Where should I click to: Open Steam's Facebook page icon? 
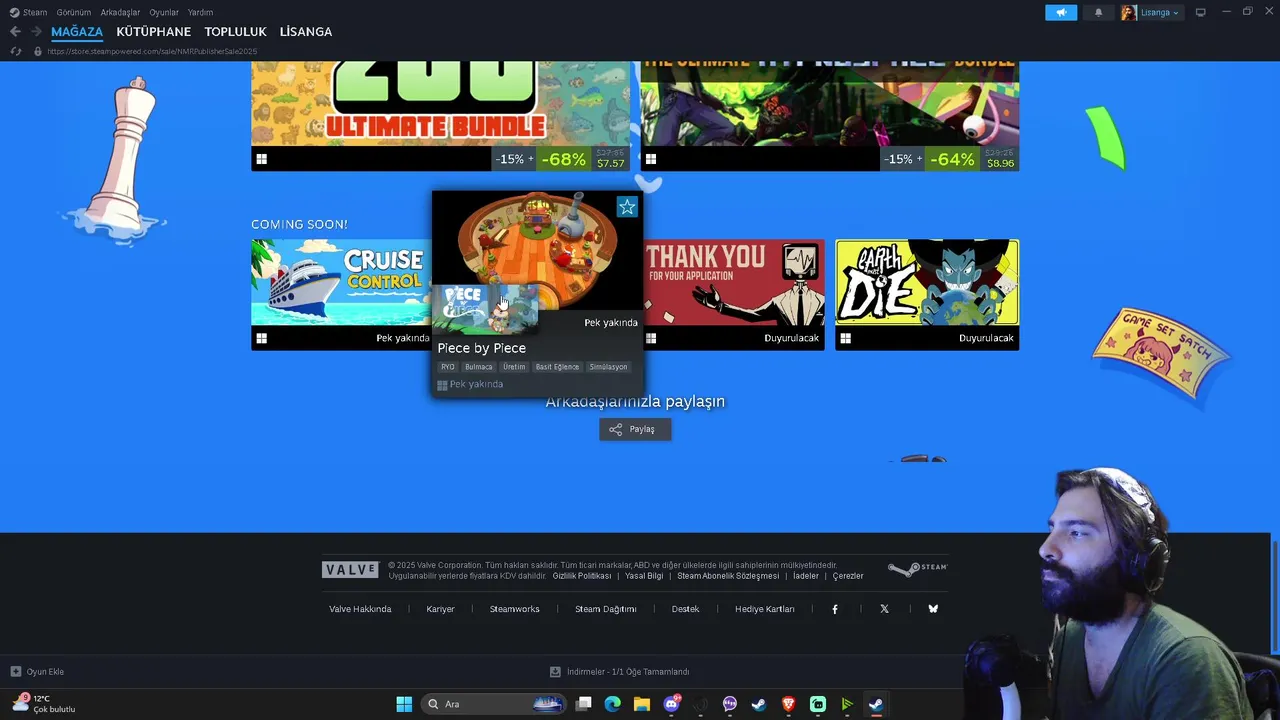[x=835, y=609]
